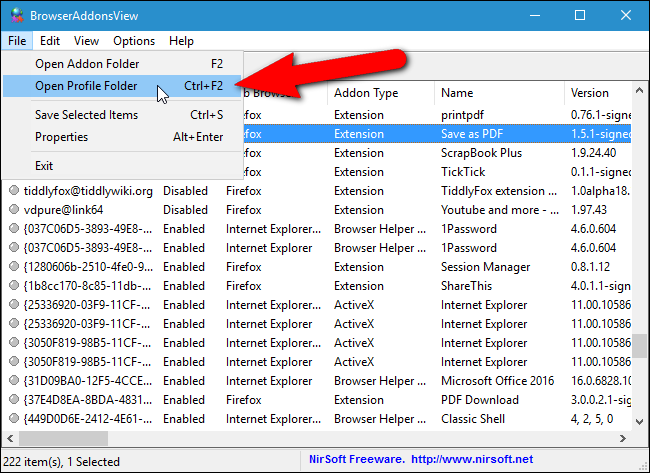Screen dimensions: 650x473
Task: Click the icon beside {1b8cc170-8c85-11db-...
Action: (14, 285)
